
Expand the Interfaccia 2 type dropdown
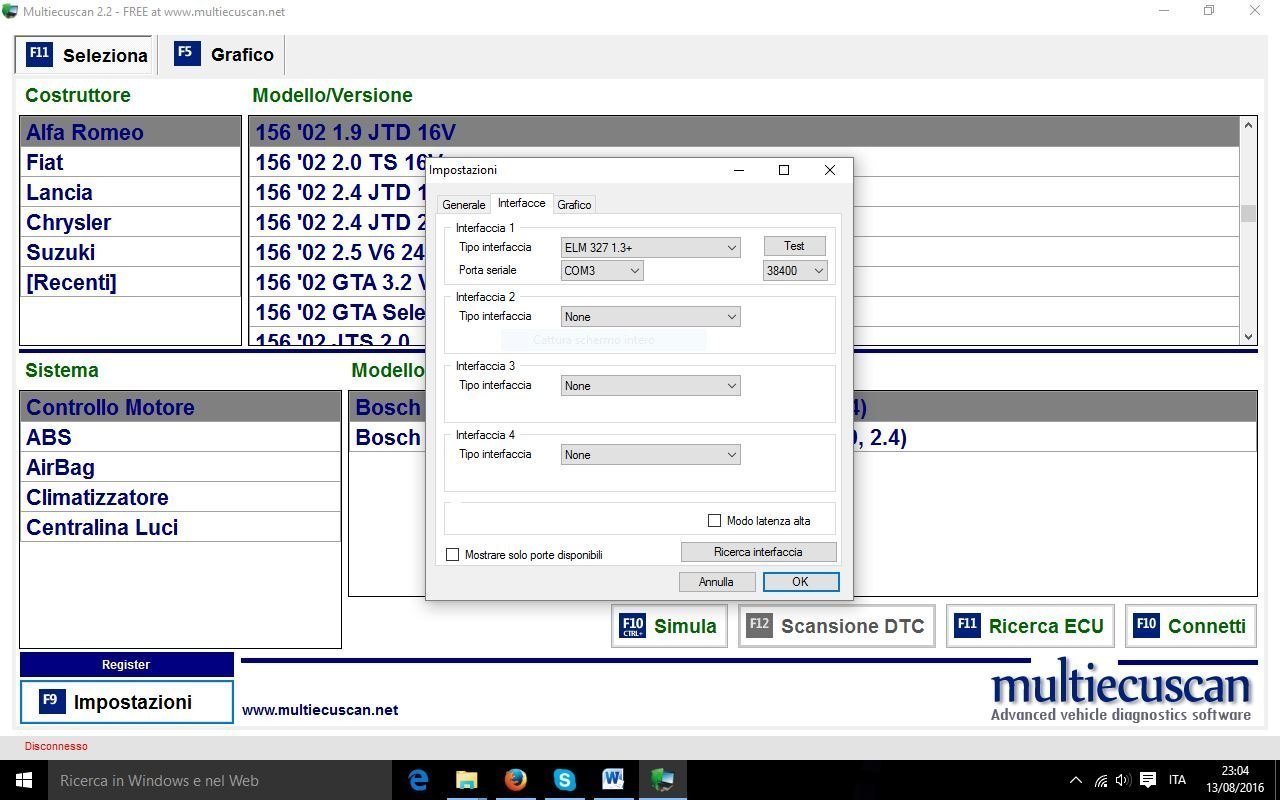click(650, 317)
